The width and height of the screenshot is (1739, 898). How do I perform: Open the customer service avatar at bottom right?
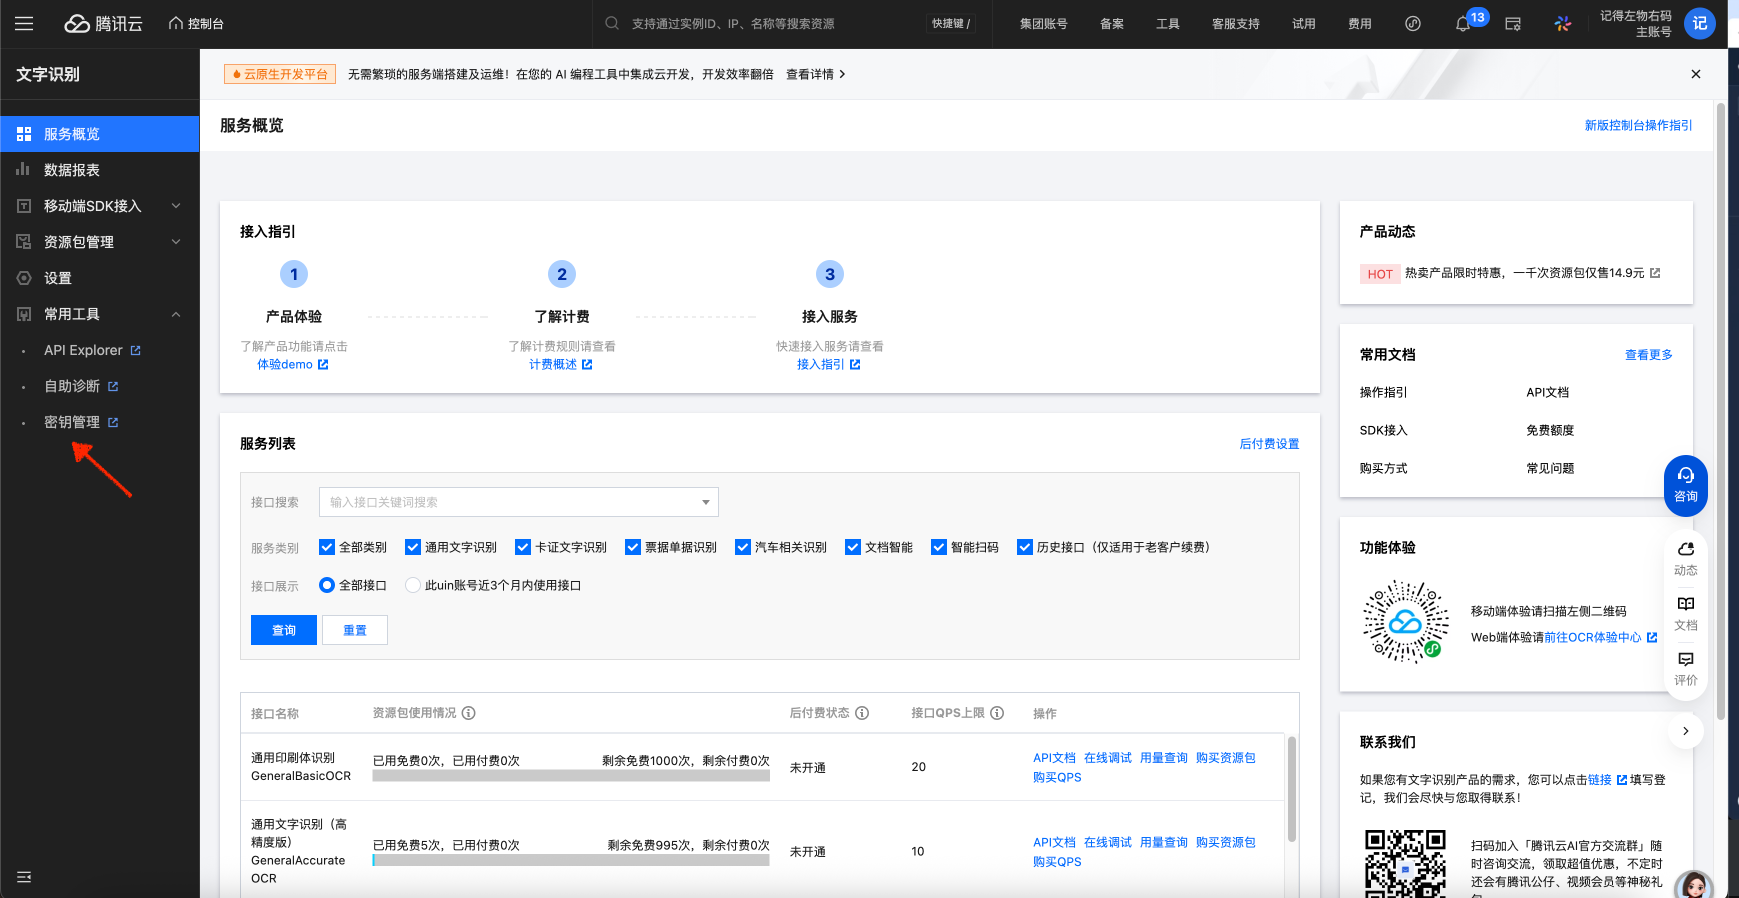(x=1694, y=884)
